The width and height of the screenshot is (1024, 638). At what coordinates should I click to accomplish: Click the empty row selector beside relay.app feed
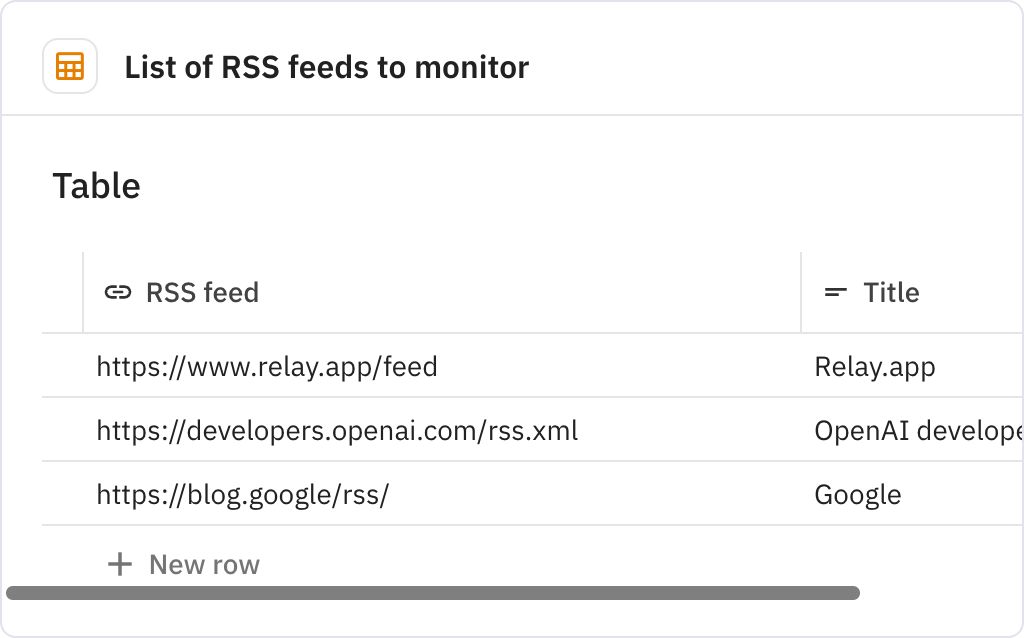[x=60, y=366]
